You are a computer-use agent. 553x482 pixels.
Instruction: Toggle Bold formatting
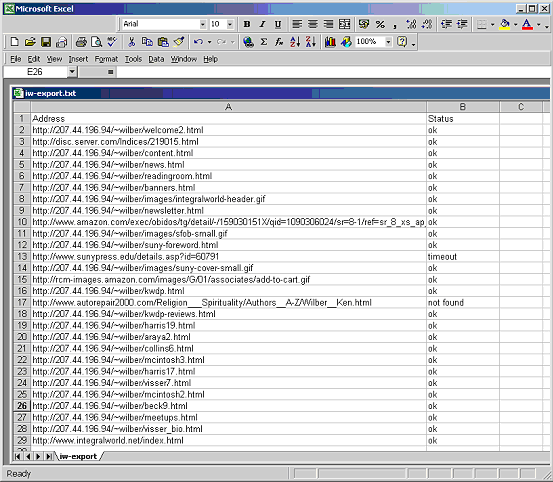click(247, 24)
